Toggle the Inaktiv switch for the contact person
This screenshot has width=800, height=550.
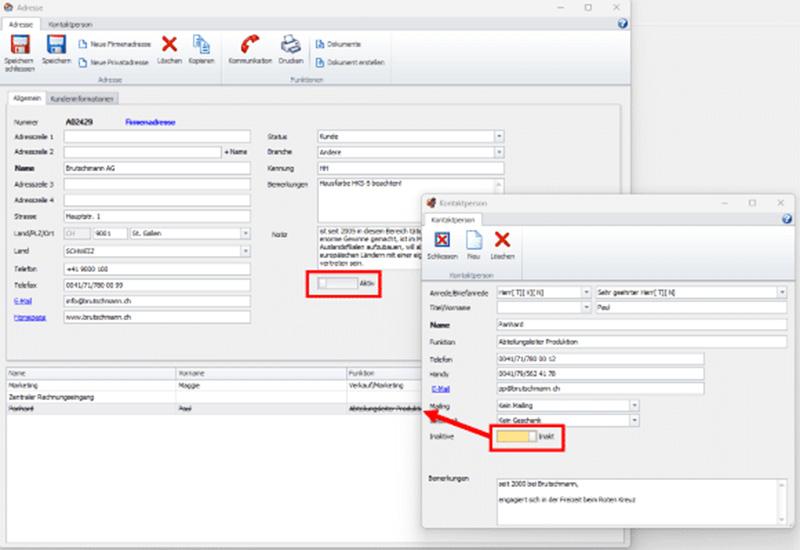pyautogui.click(x=515, y=437)
